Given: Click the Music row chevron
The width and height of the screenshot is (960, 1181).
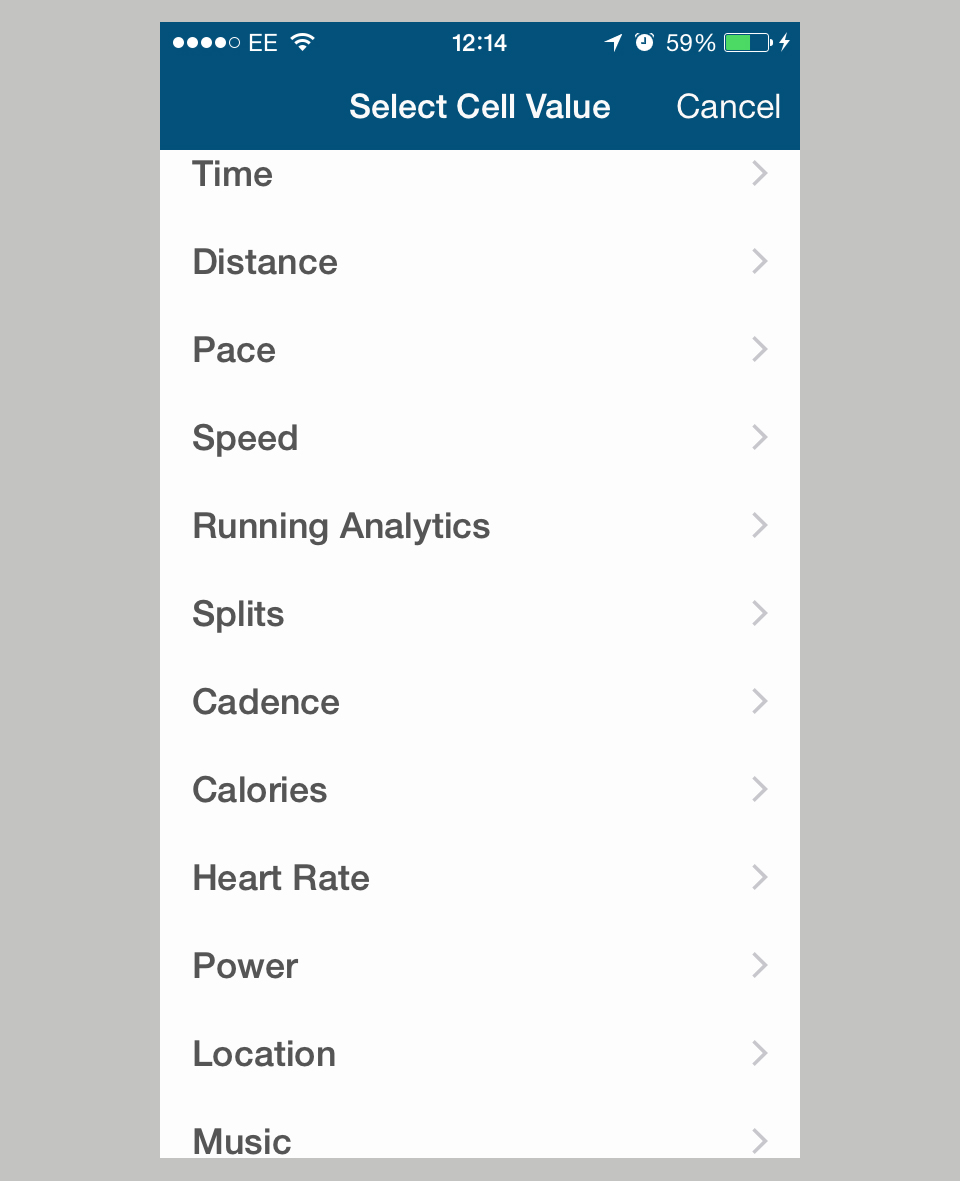Looking at the screenshot, I should click(760, 1140).
